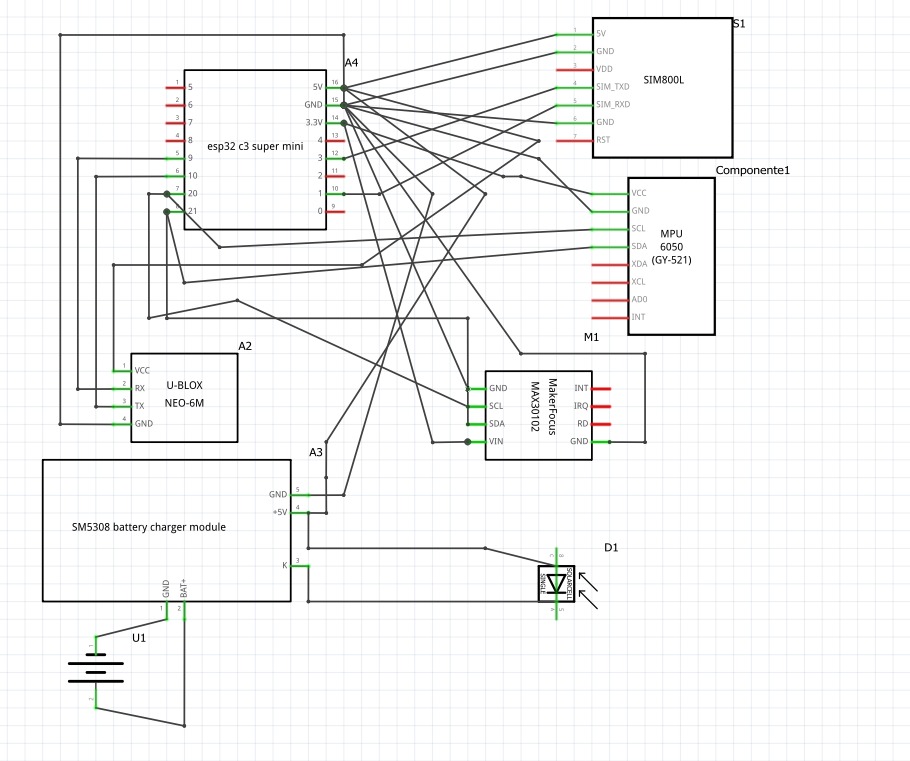Click the 5V pin on SIM800L

tap(575, 34)
